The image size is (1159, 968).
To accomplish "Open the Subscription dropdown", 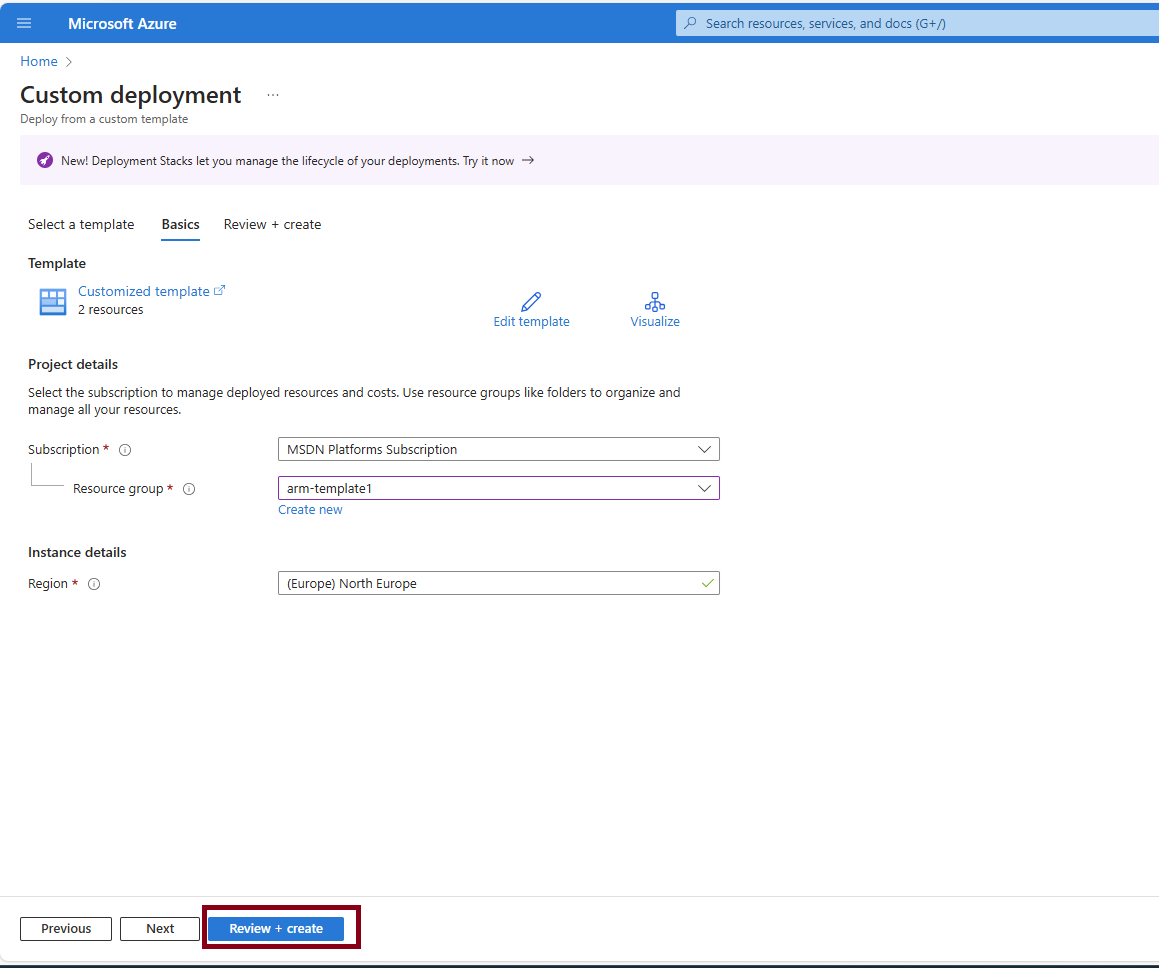I will coord(499,449).
